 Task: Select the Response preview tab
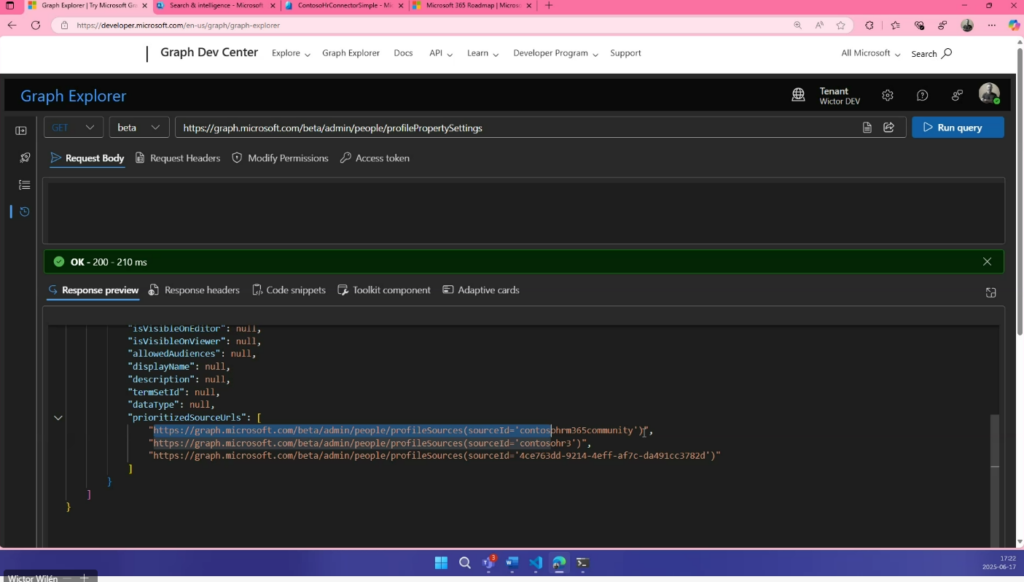[x=93, y=290]
